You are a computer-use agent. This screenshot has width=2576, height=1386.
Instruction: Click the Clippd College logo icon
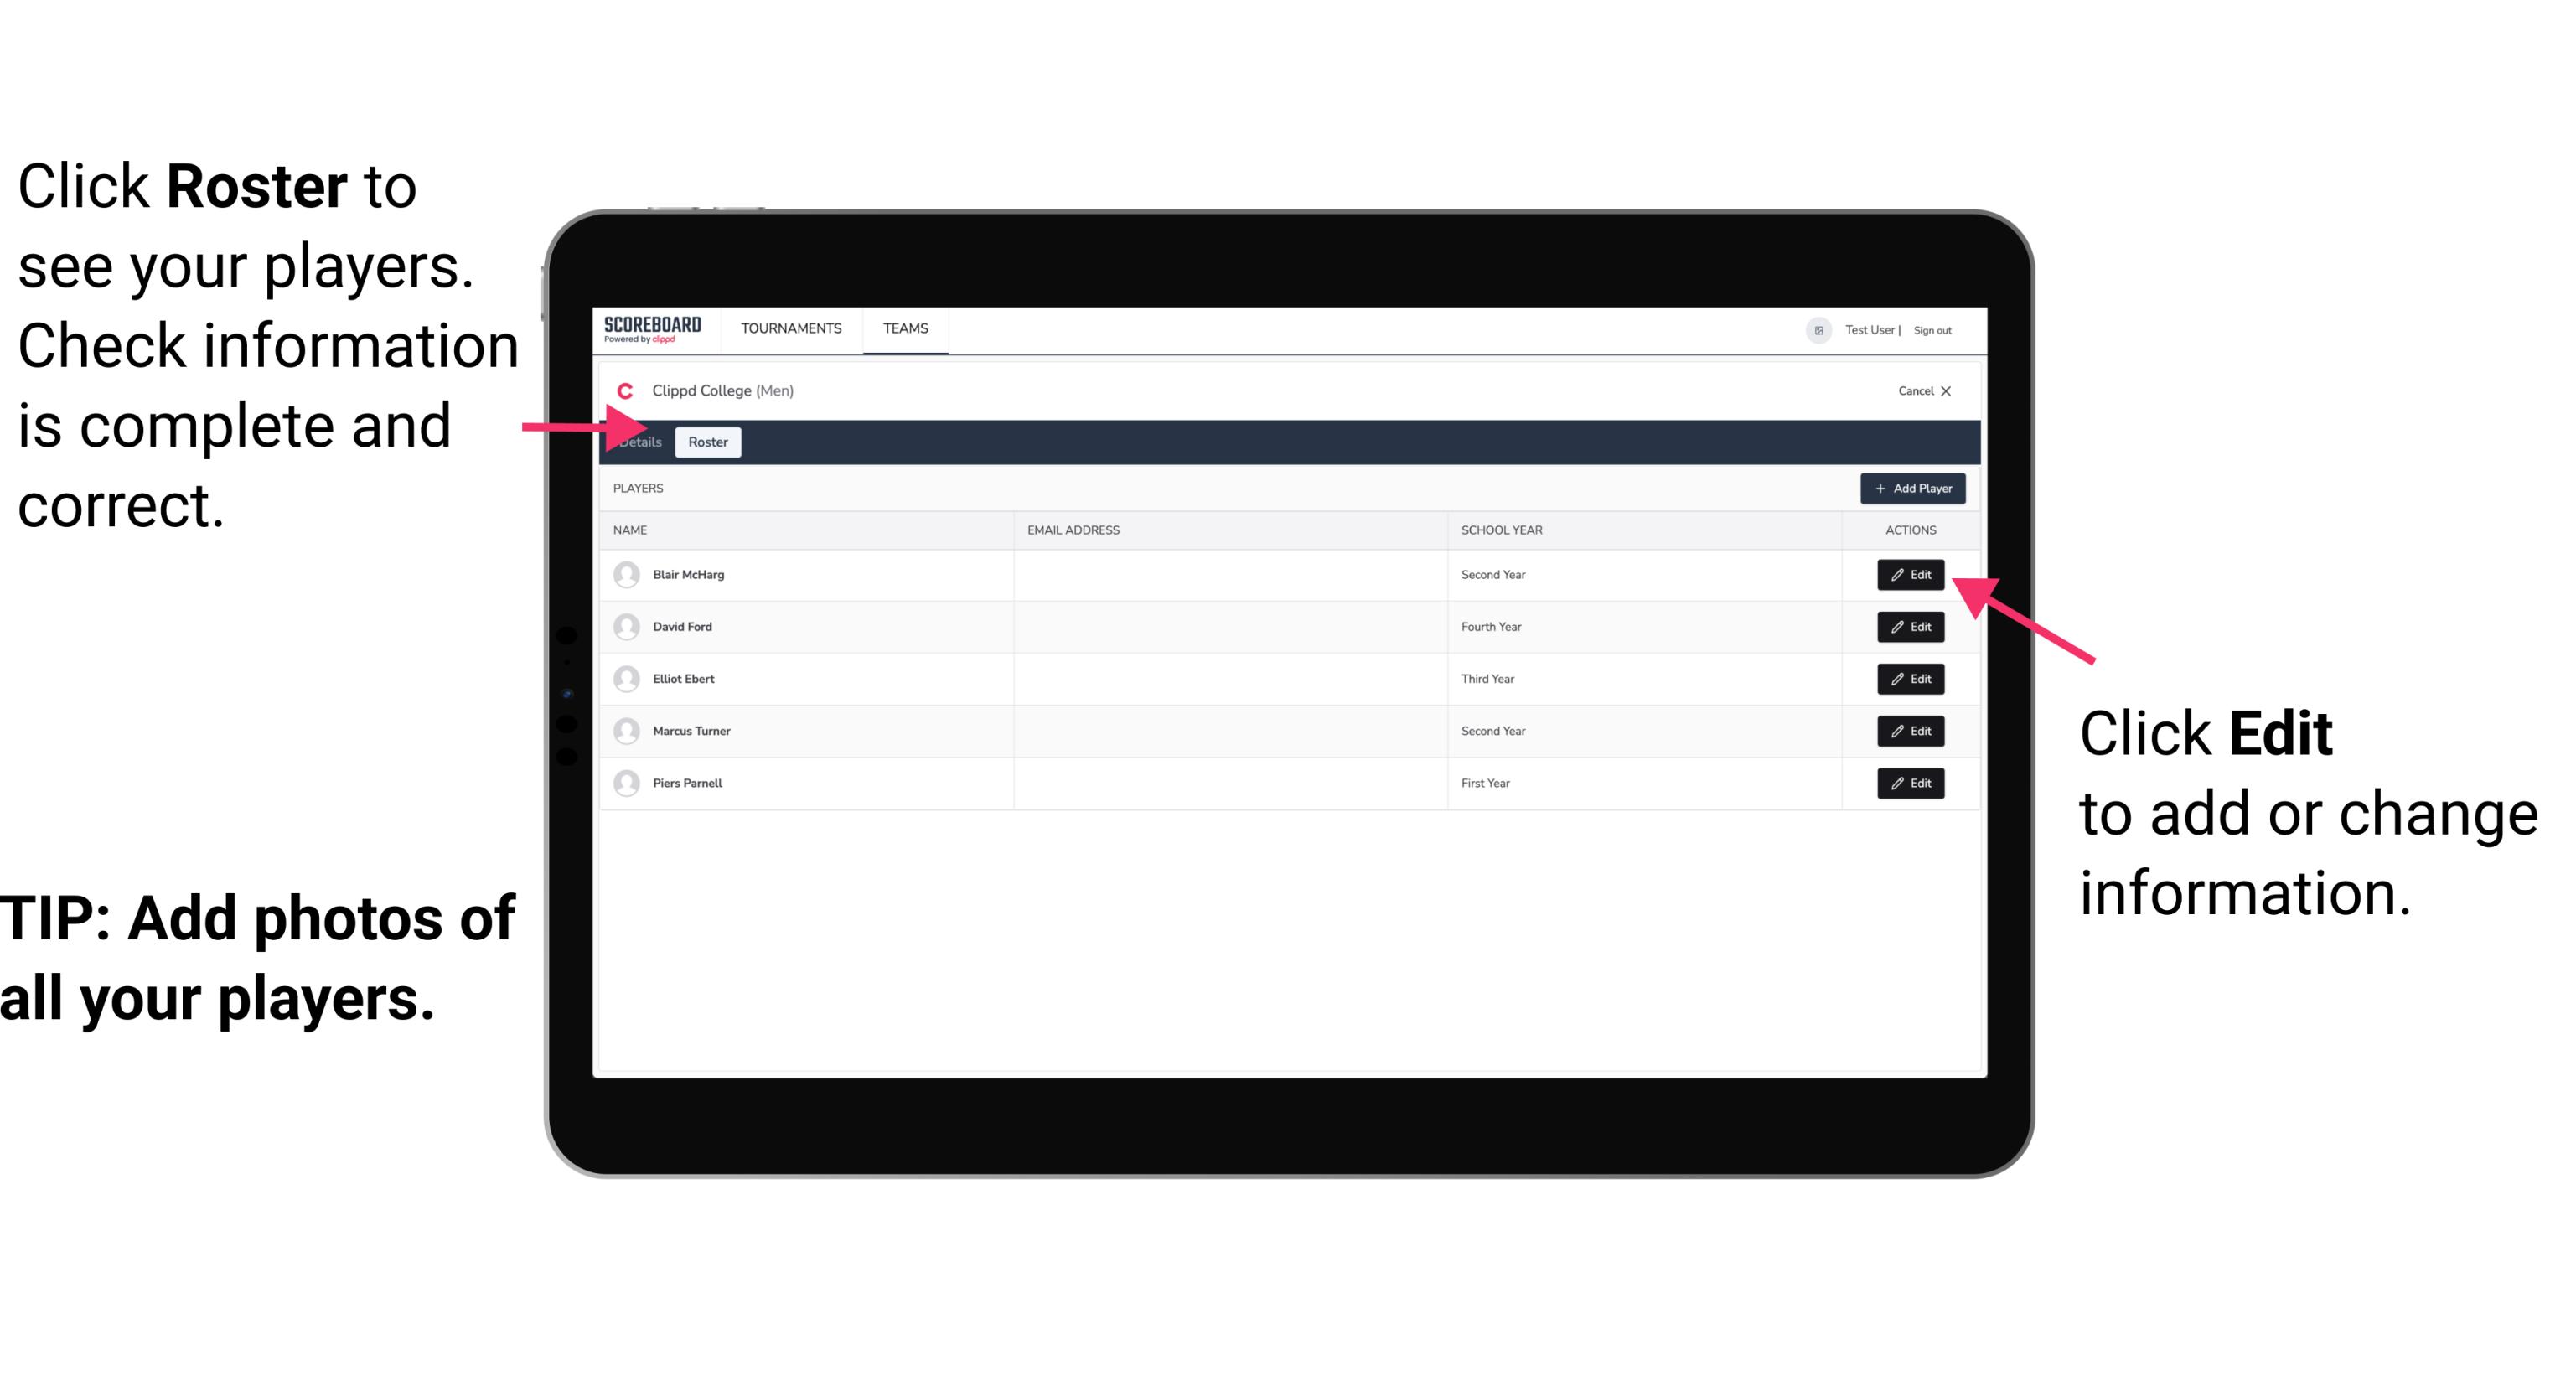tap(623, 389)
